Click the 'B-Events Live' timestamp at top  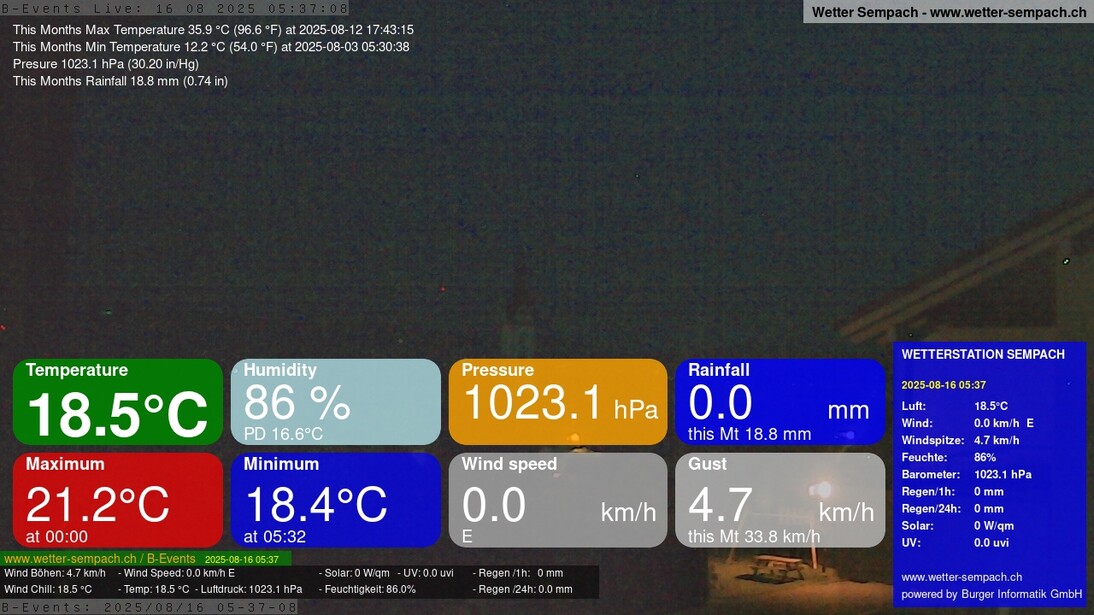tap(174, 8)
